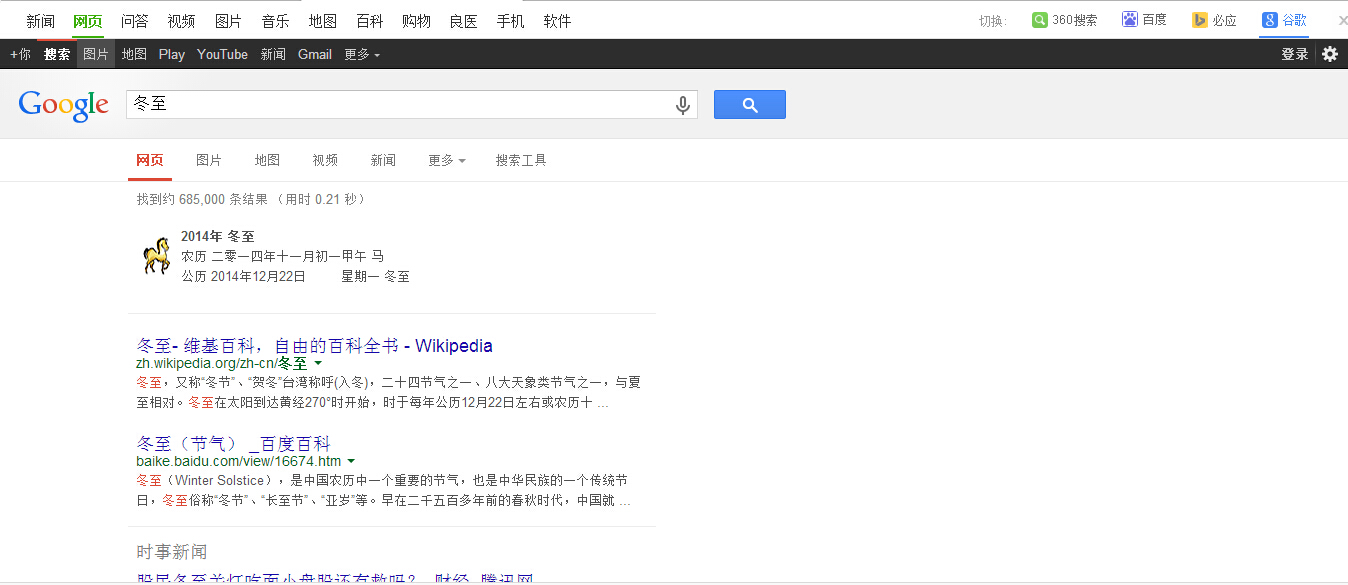1348x585 pixels.
Task: Open the arrow next to baike.baidu.com URL
Action: pyautogui.click(x=351, y=461)
